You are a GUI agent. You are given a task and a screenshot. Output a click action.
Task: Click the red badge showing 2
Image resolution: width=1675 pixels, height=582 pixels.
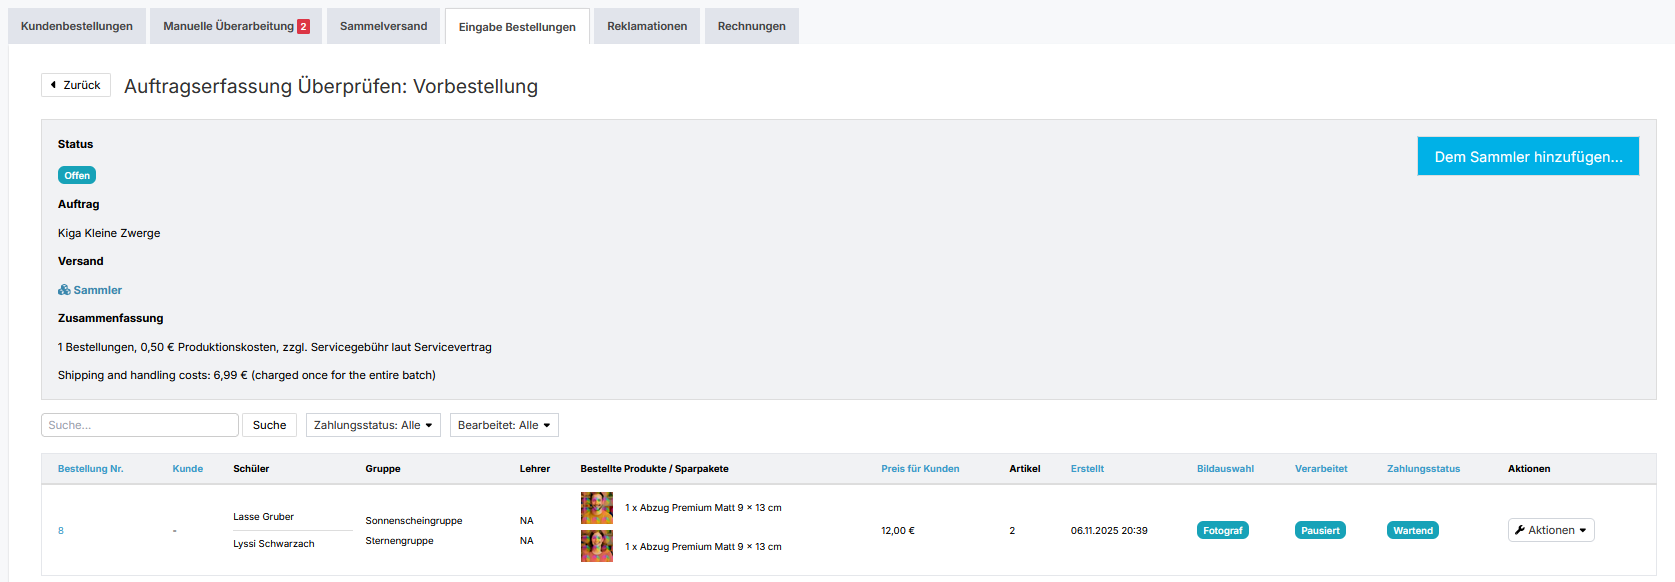pos(304,27)
